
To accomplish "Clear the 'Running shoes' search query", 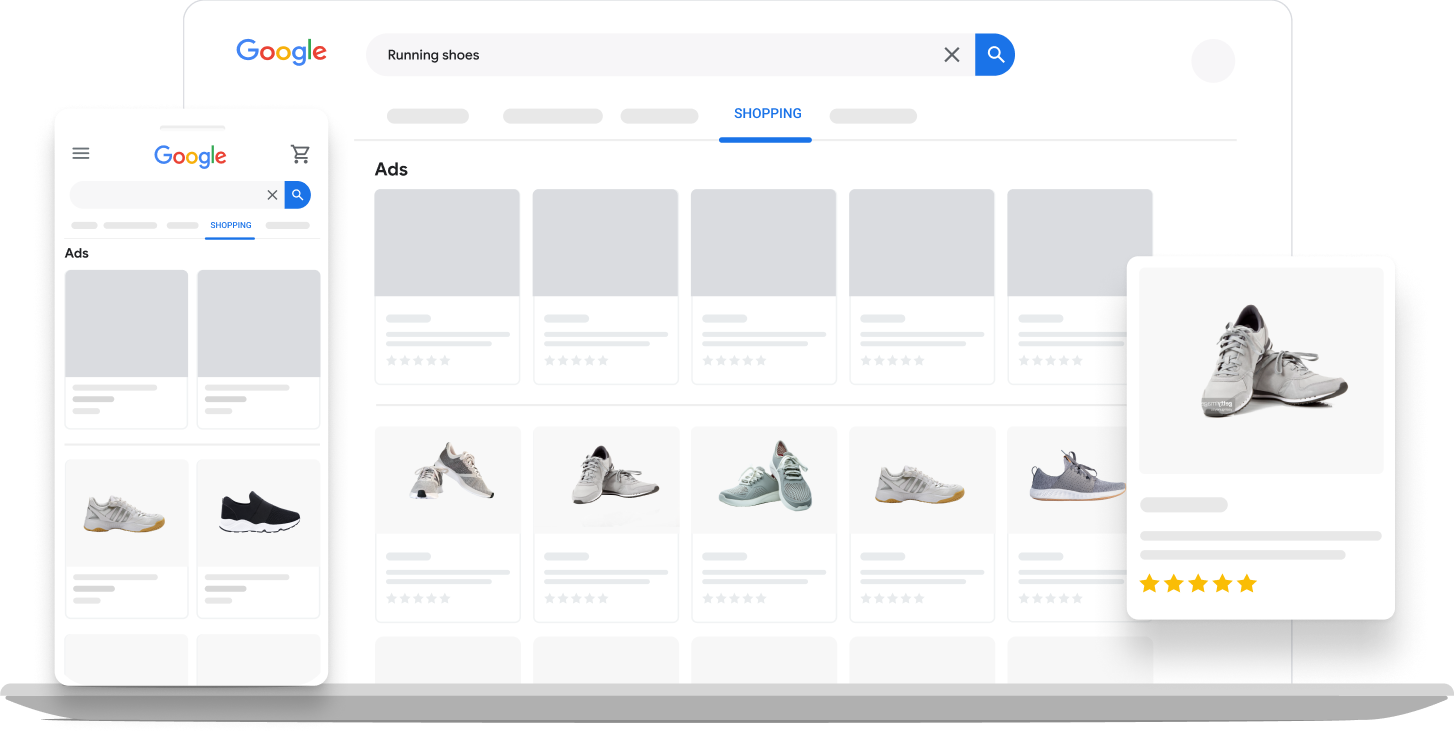I will tap(952, 55).
